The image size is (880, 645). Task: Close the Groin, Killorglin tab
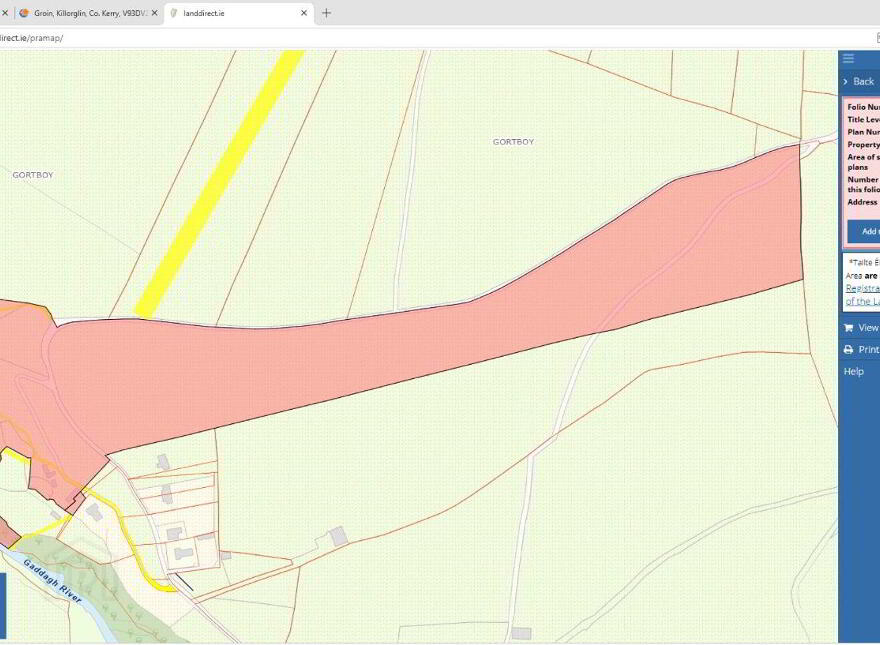tap(154, 13)
